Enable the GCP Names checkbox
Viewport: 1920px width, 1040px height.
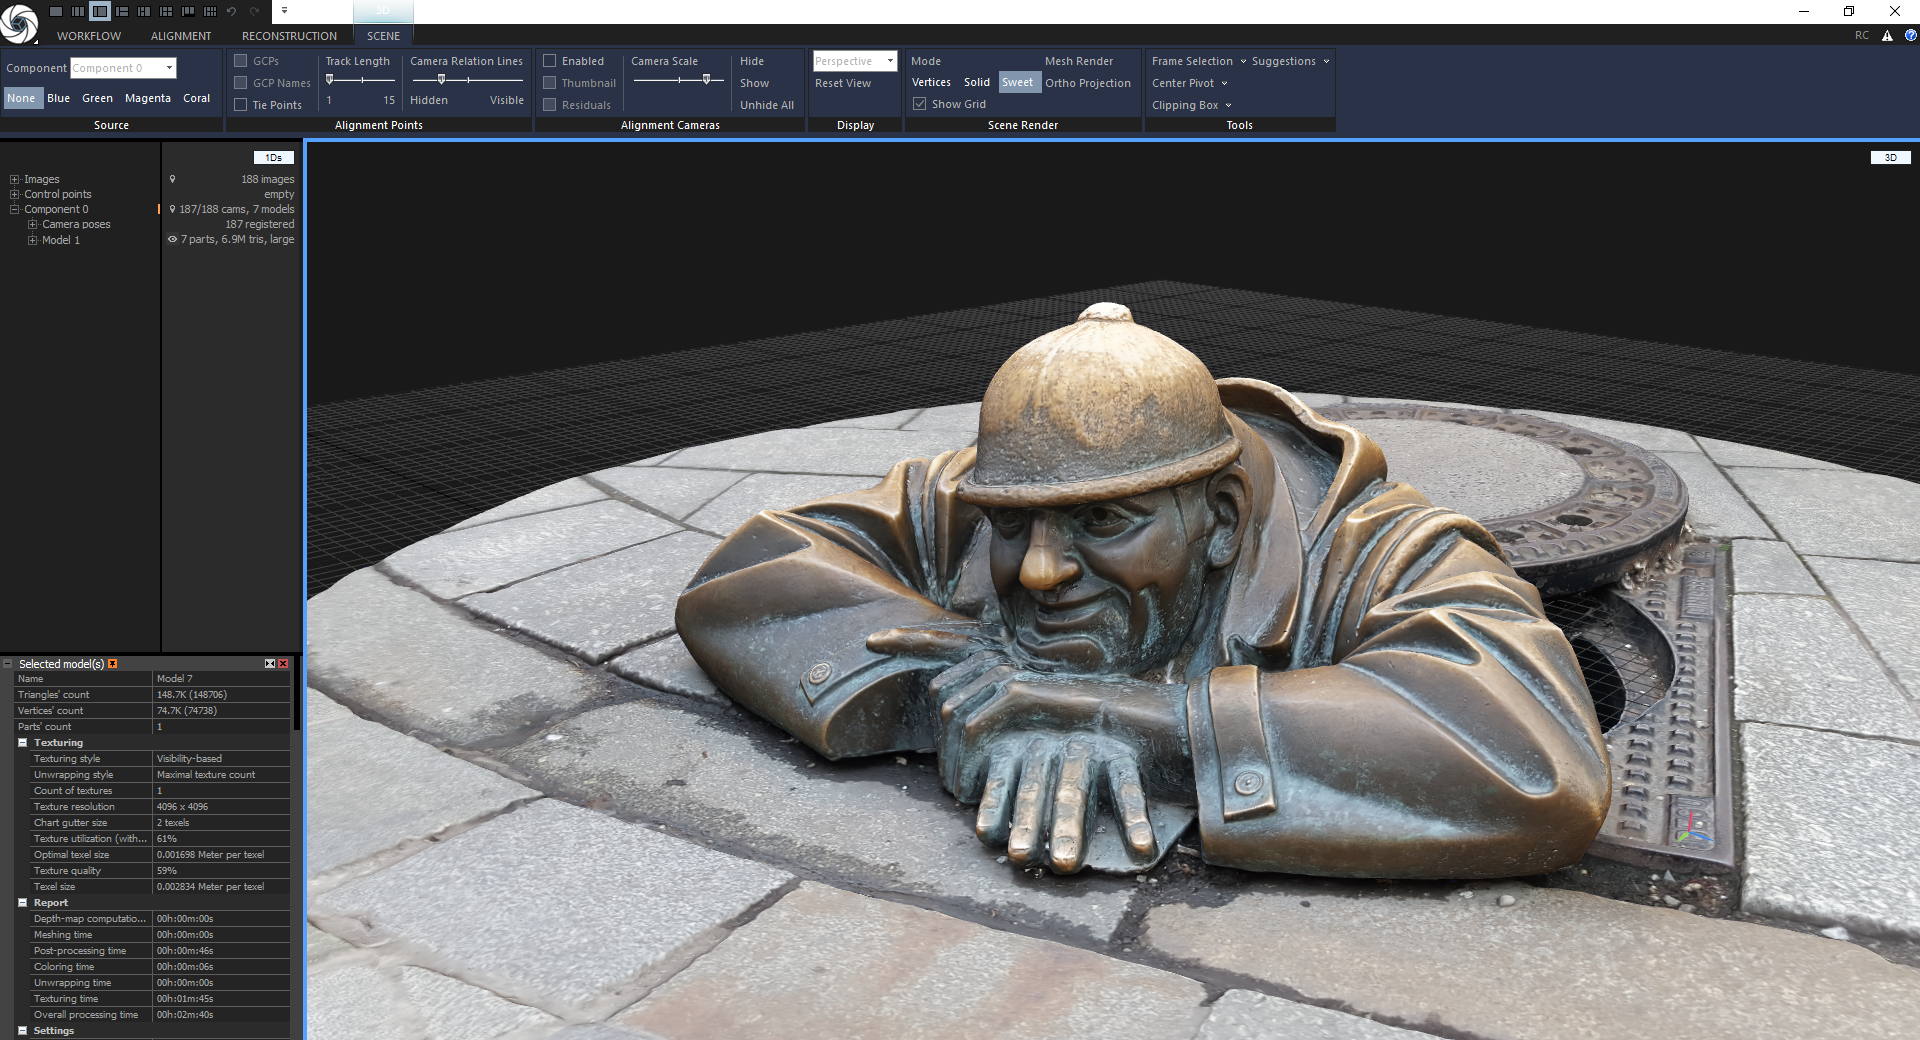(241, 83)
